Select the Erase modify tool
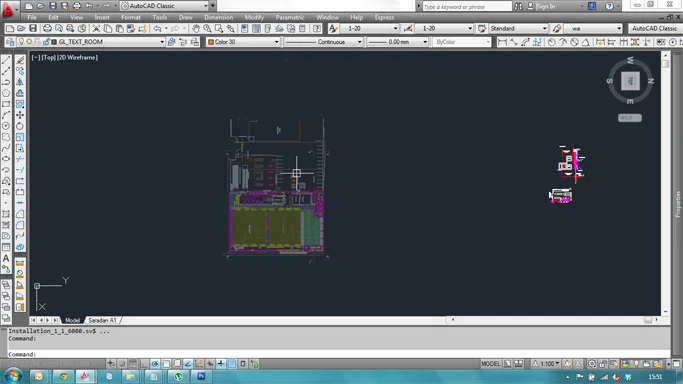Screen dimensions: 683x384 [20, 60]
